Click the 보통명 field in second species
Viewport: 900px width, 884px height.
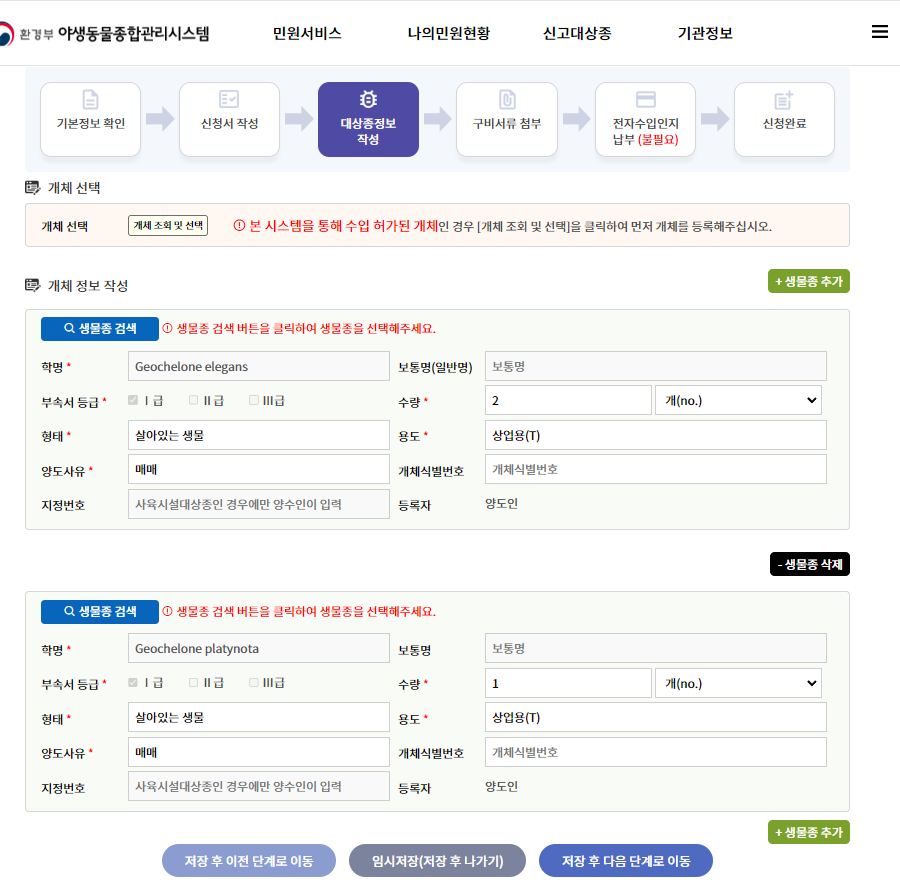tap(655, 648)
